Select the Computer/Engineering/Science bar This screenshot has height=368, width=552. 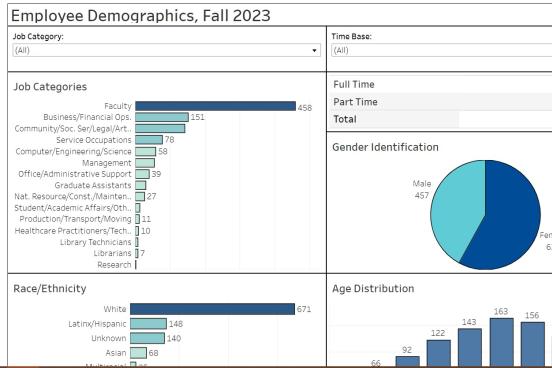click(145, 151)
